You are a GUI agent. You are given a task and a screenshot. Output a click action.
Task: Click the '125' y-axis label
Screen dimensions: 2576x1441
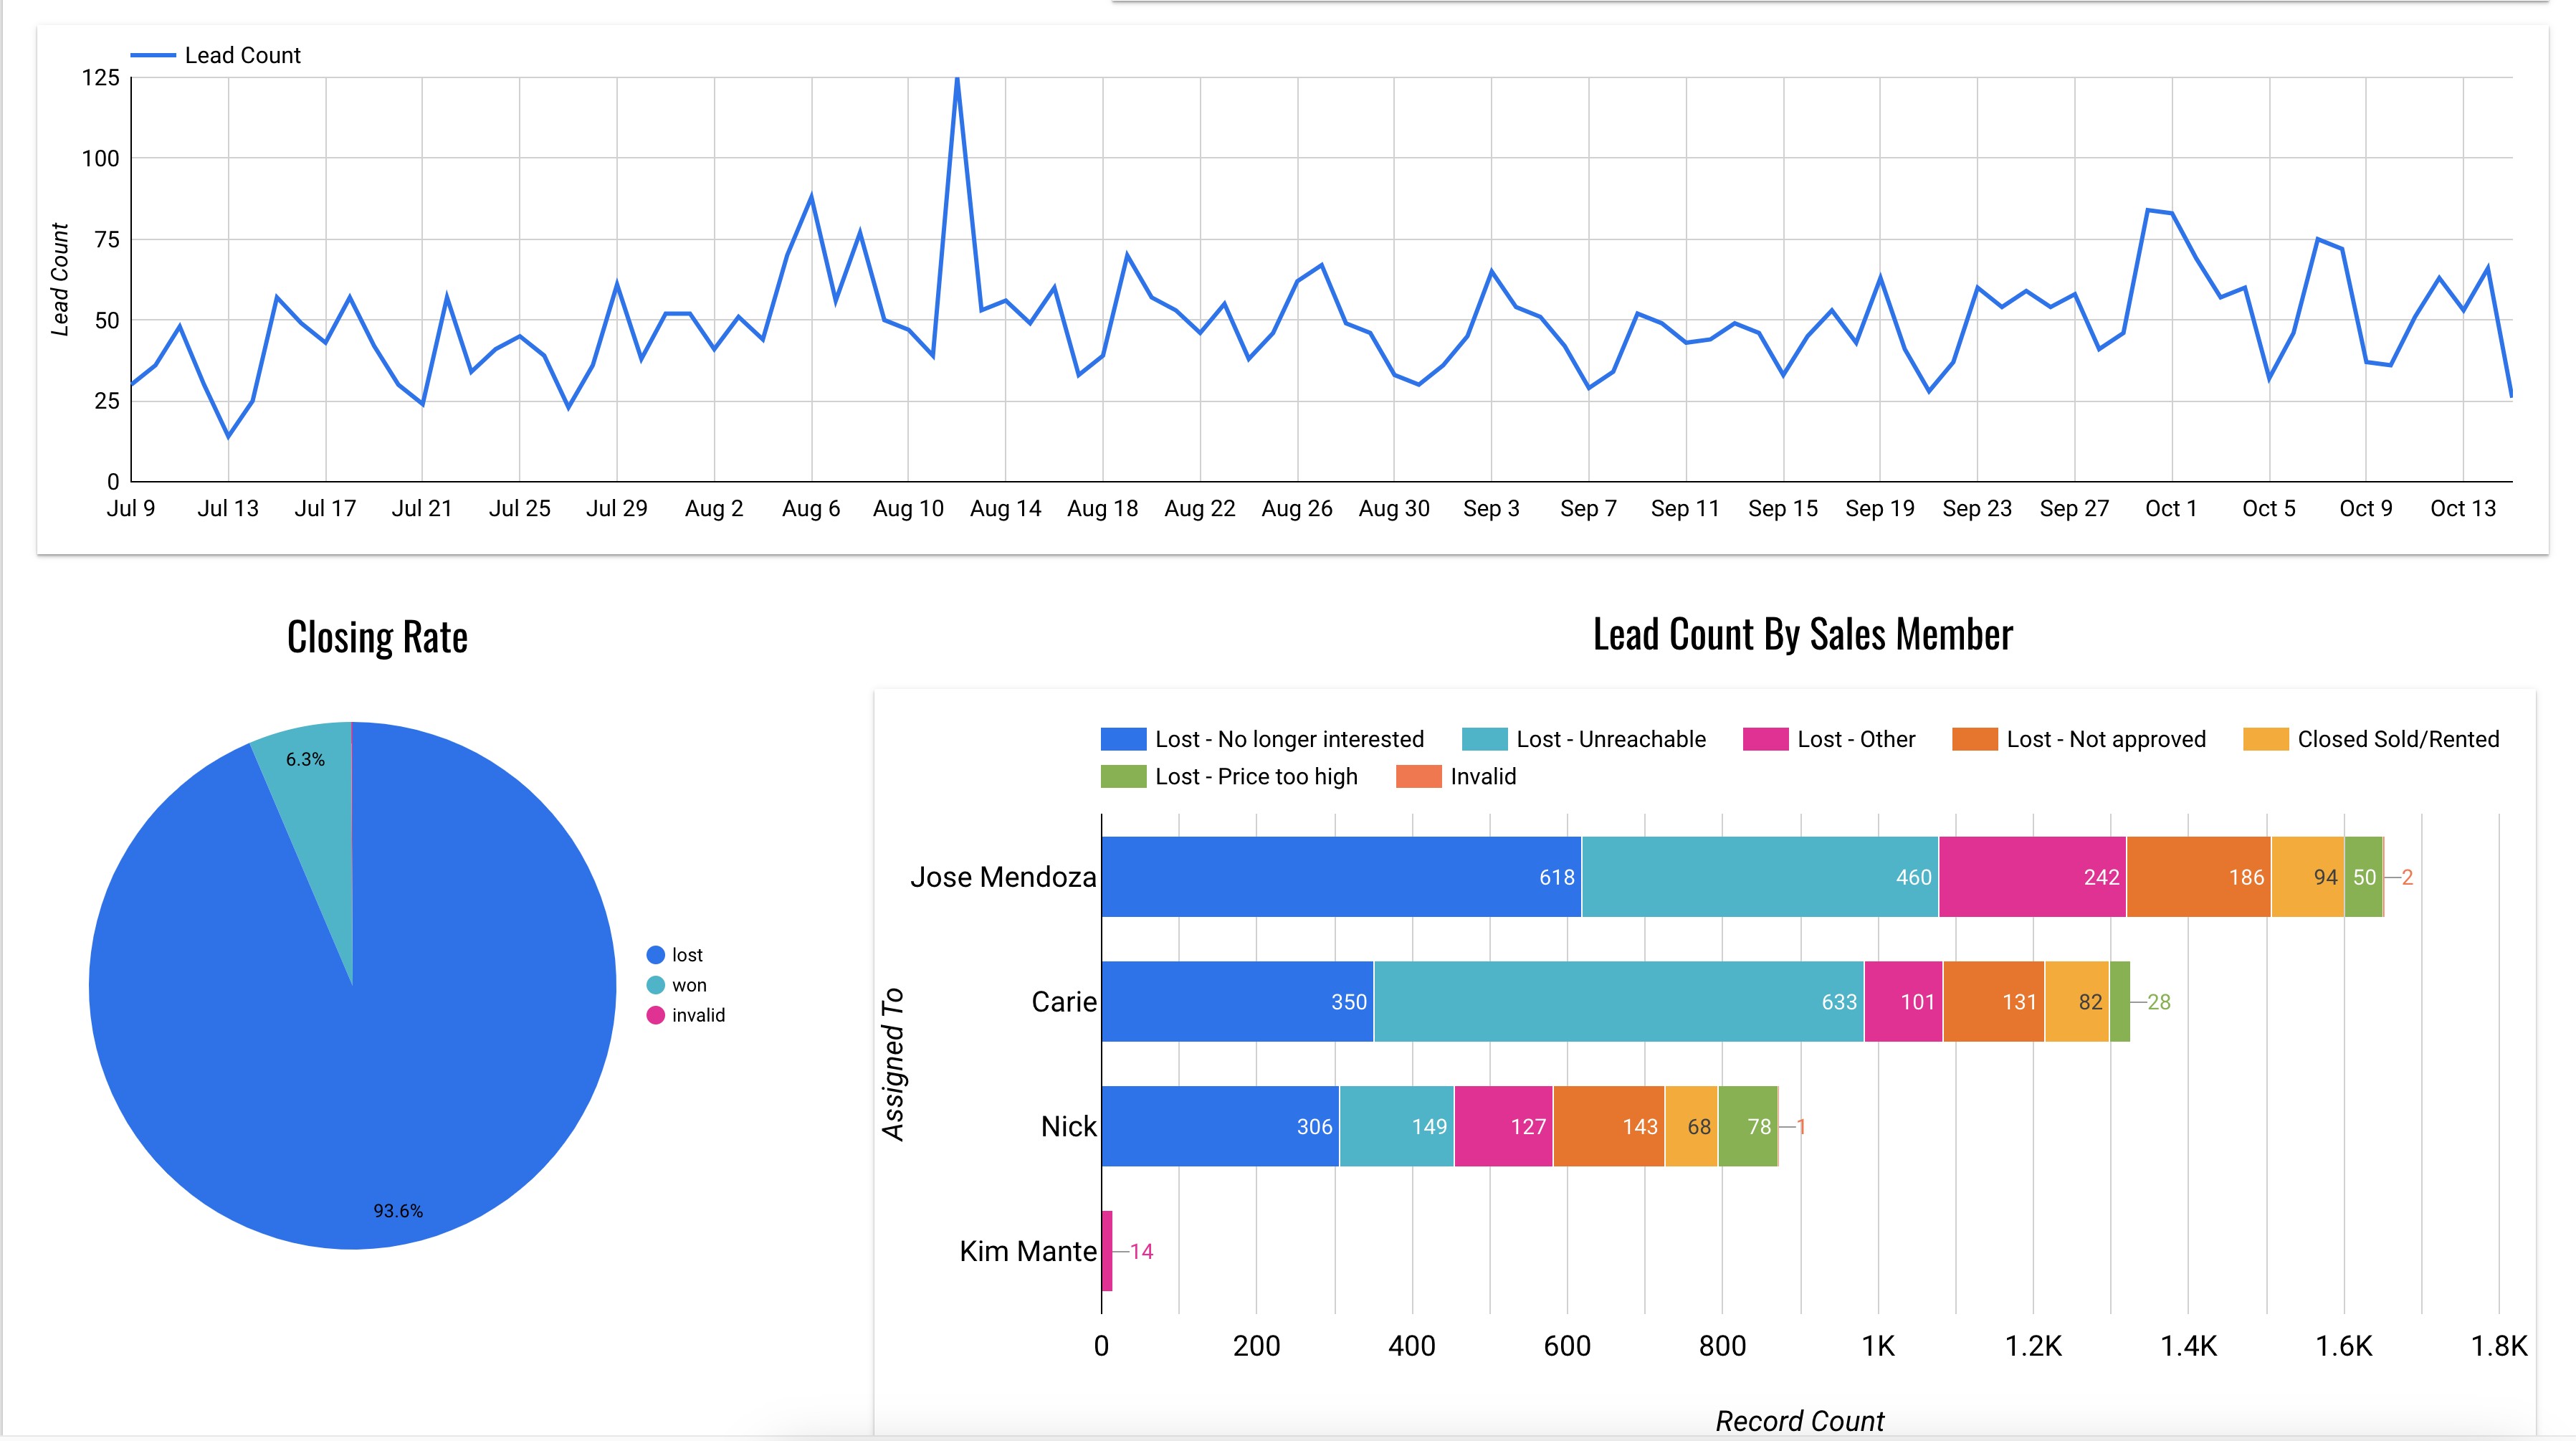(x=100, y=78)
